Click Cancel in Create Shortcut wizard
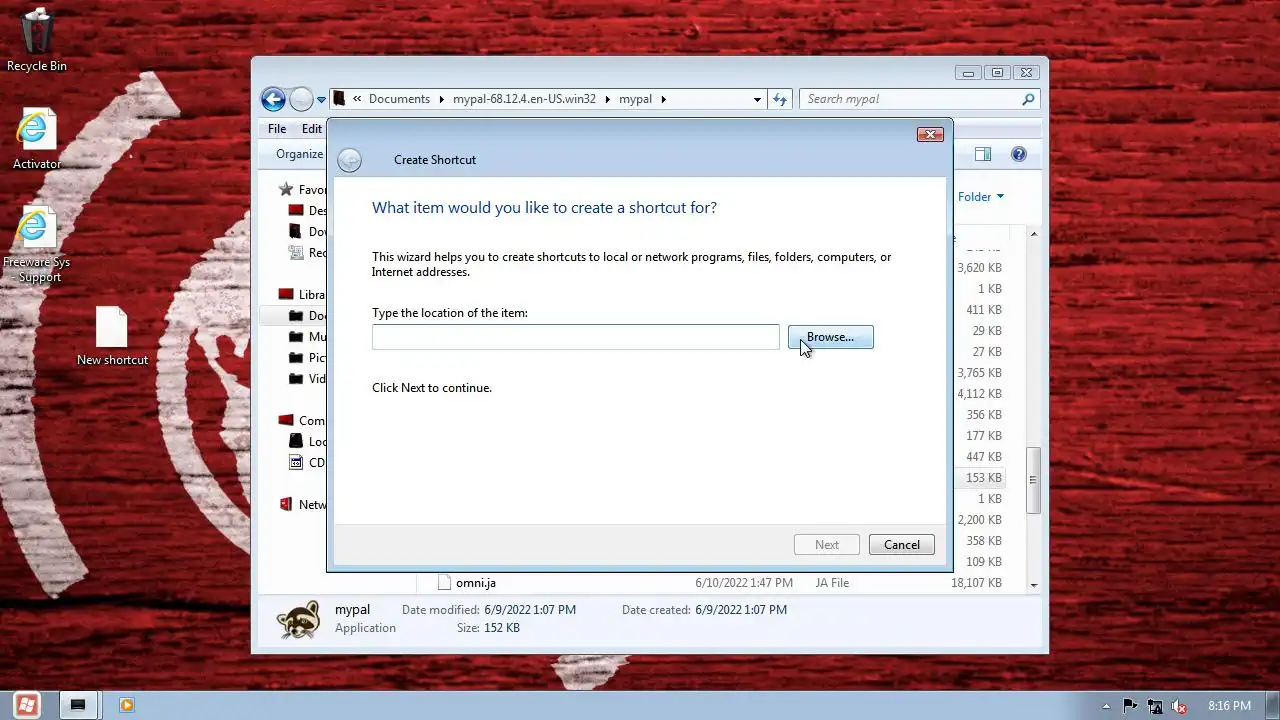This screenshot has height=720, width=1280. point(901,544)
